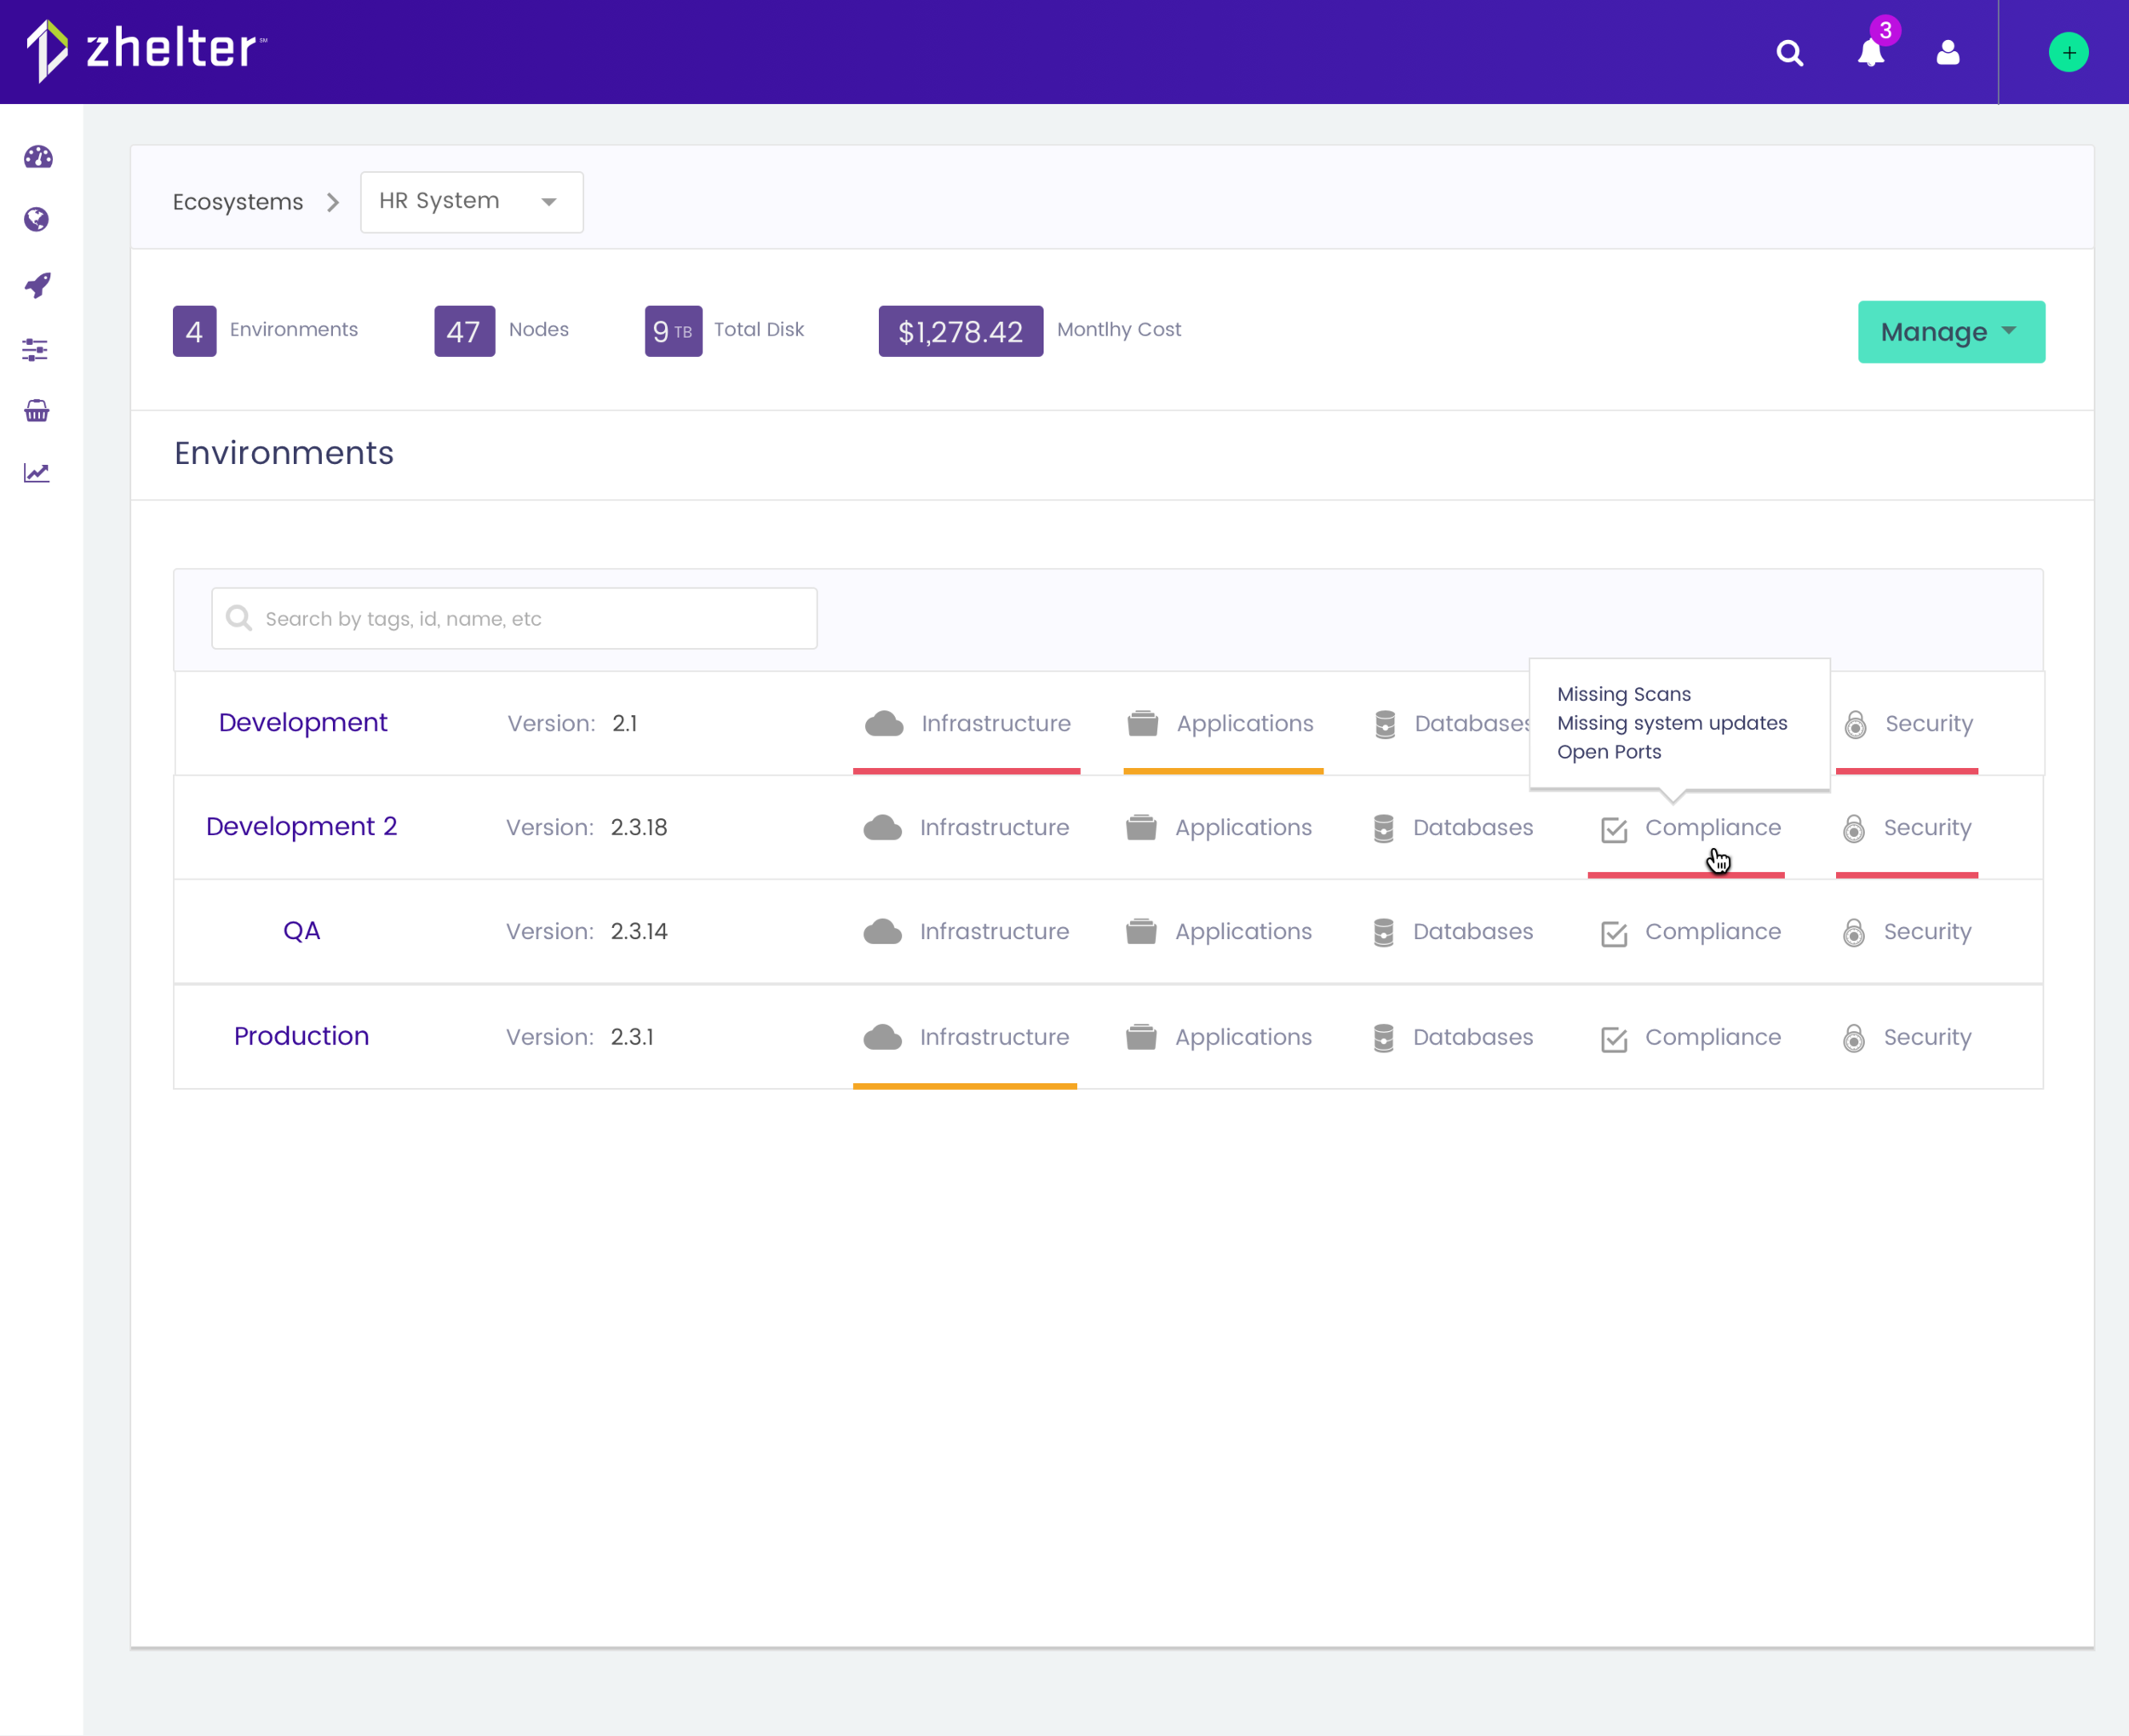Click the Ecosystems breadcrumb link
Image resolution: width=2129 pixels, height=1736 pixels.
tap(238, 202)
